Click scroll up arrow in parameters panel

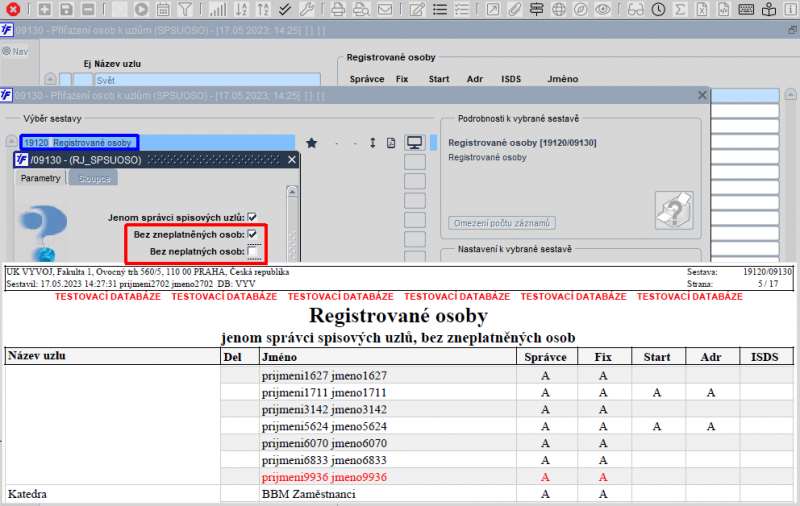tap(292, 191)
